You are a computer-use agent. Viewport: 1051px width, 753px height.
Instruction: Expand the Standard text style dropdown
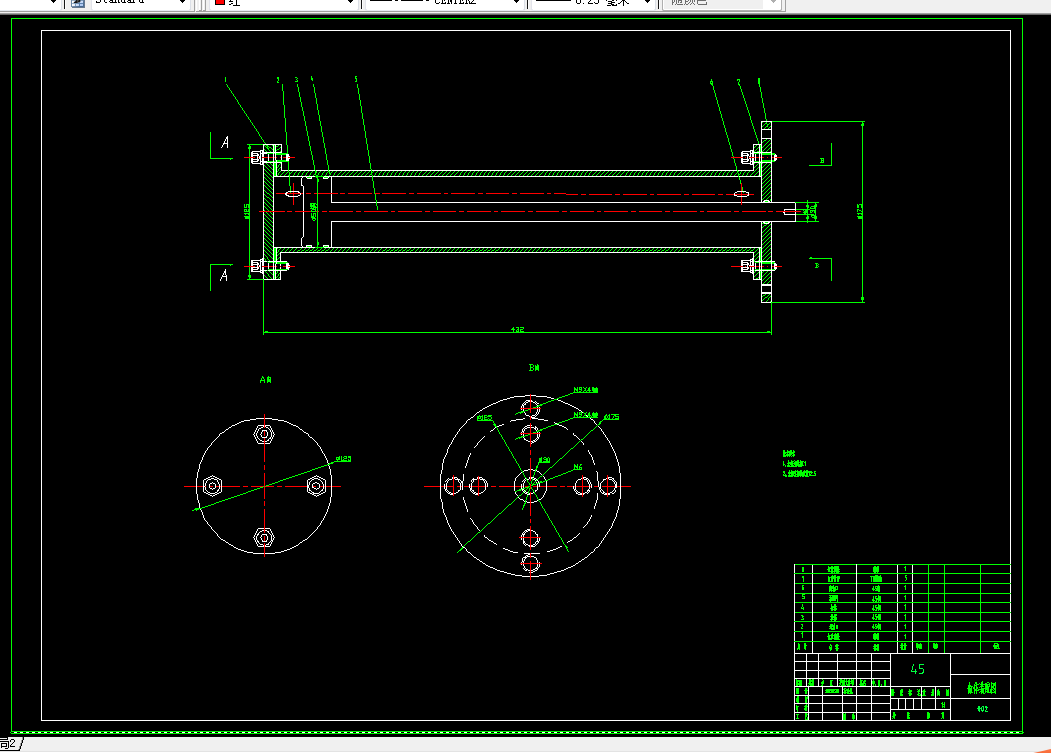(182, 3)
